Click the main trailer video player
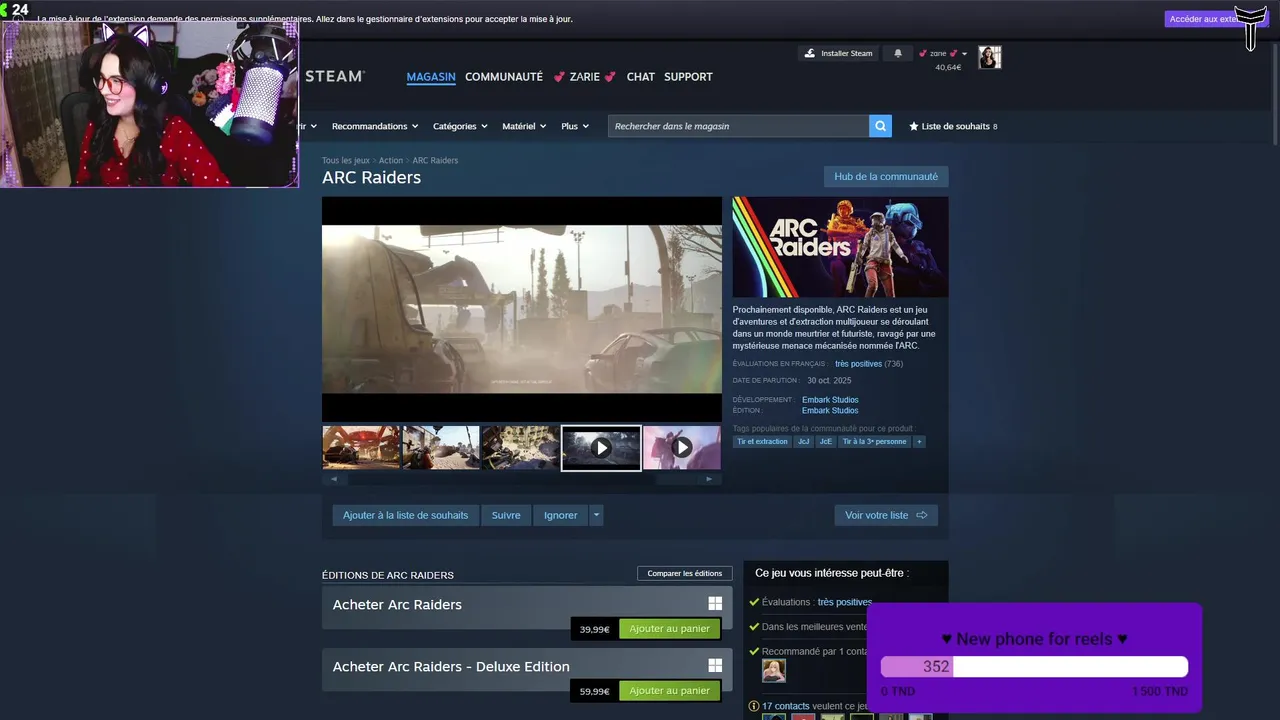The image size is (1280, 720). [x=521, y=309]
